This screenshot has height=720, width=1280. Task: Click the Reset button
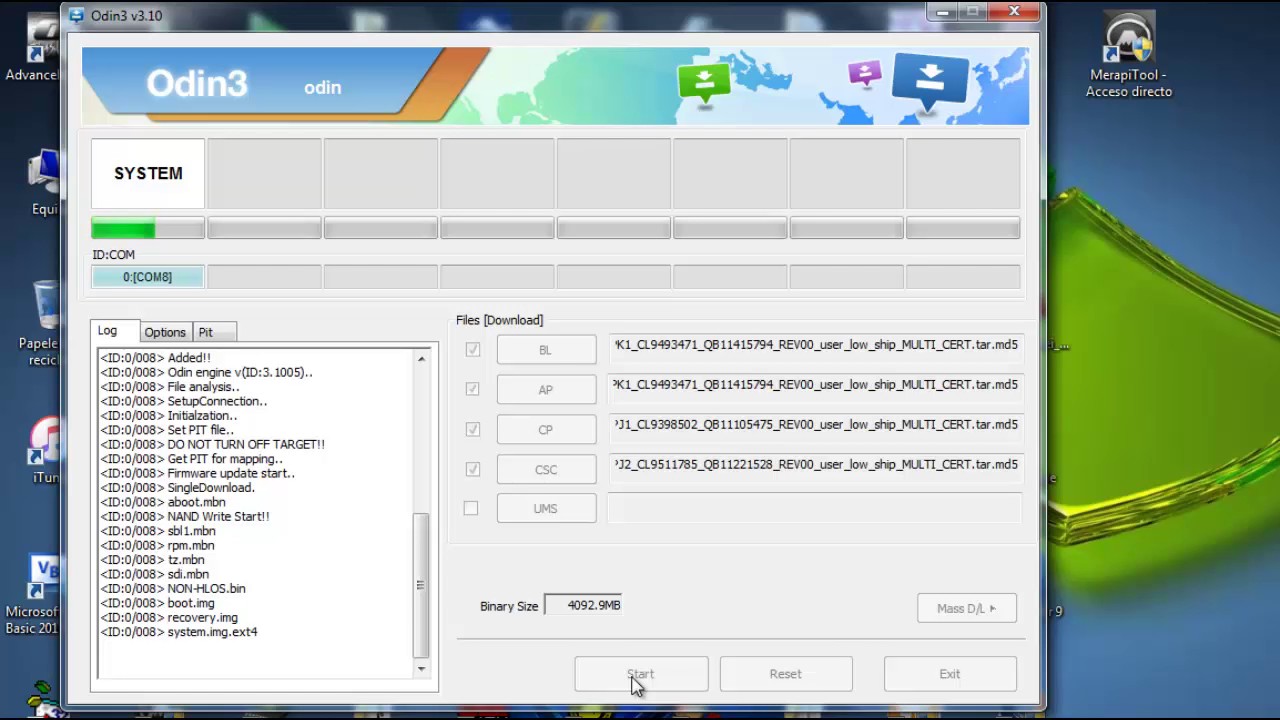[x=786, y=674]
